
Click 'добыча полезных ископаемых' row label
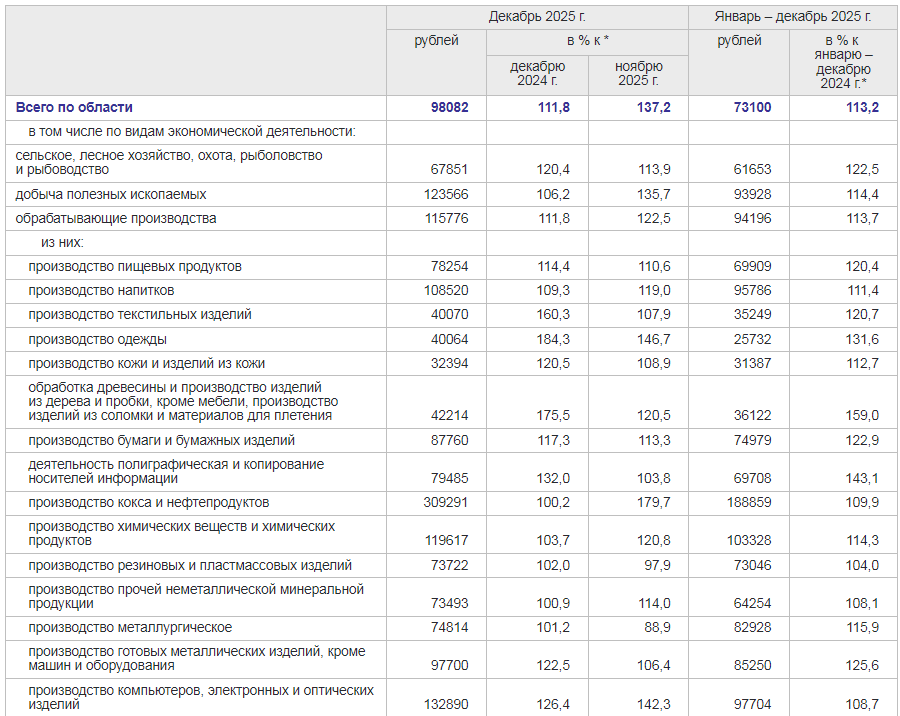coord(111,194)
